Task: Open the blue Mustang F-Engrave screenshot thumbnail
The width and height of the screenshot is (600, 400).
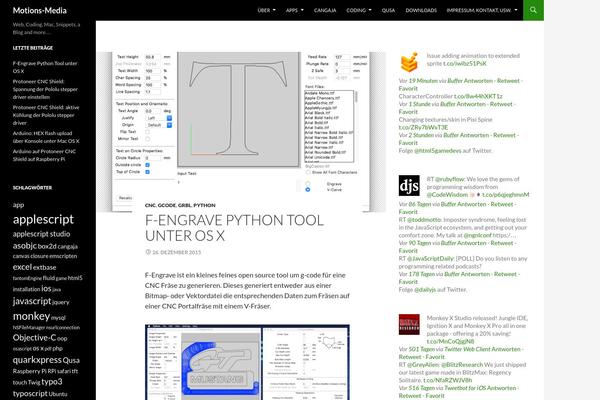Action: pos(247,362)
